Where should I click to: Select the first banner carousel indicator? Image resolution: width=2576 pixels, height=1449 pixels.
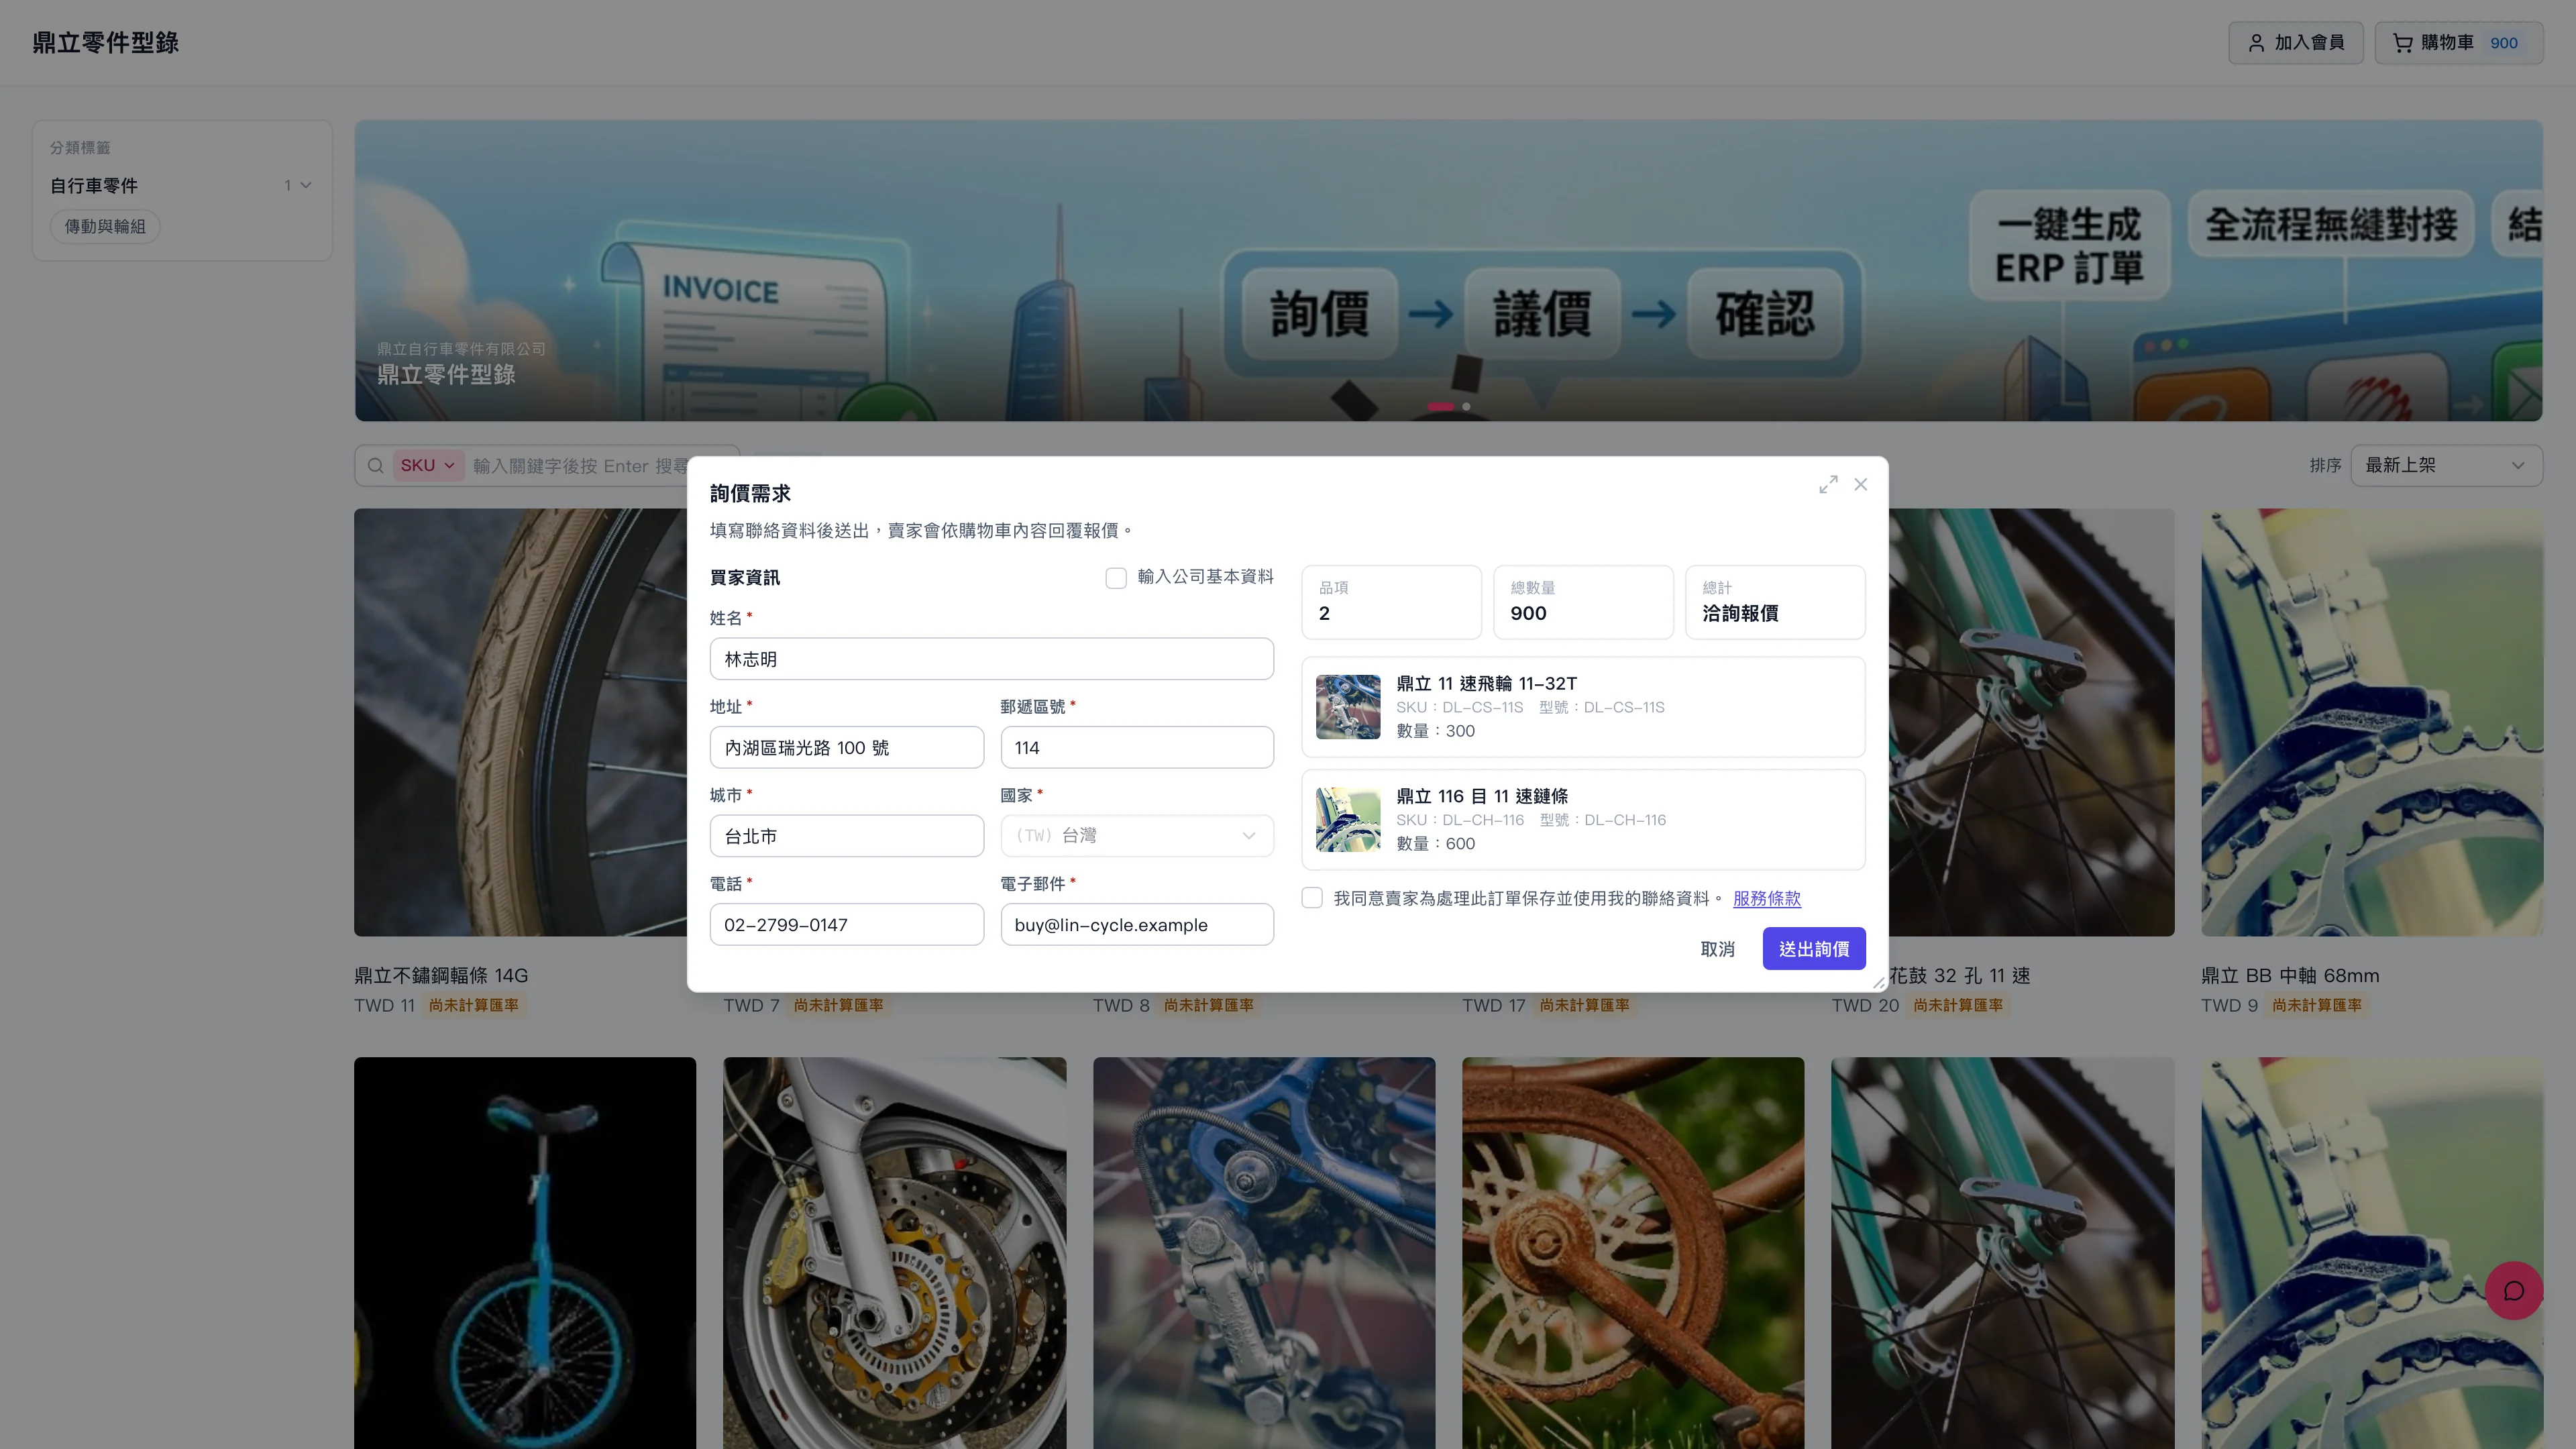coord(1441,406)
